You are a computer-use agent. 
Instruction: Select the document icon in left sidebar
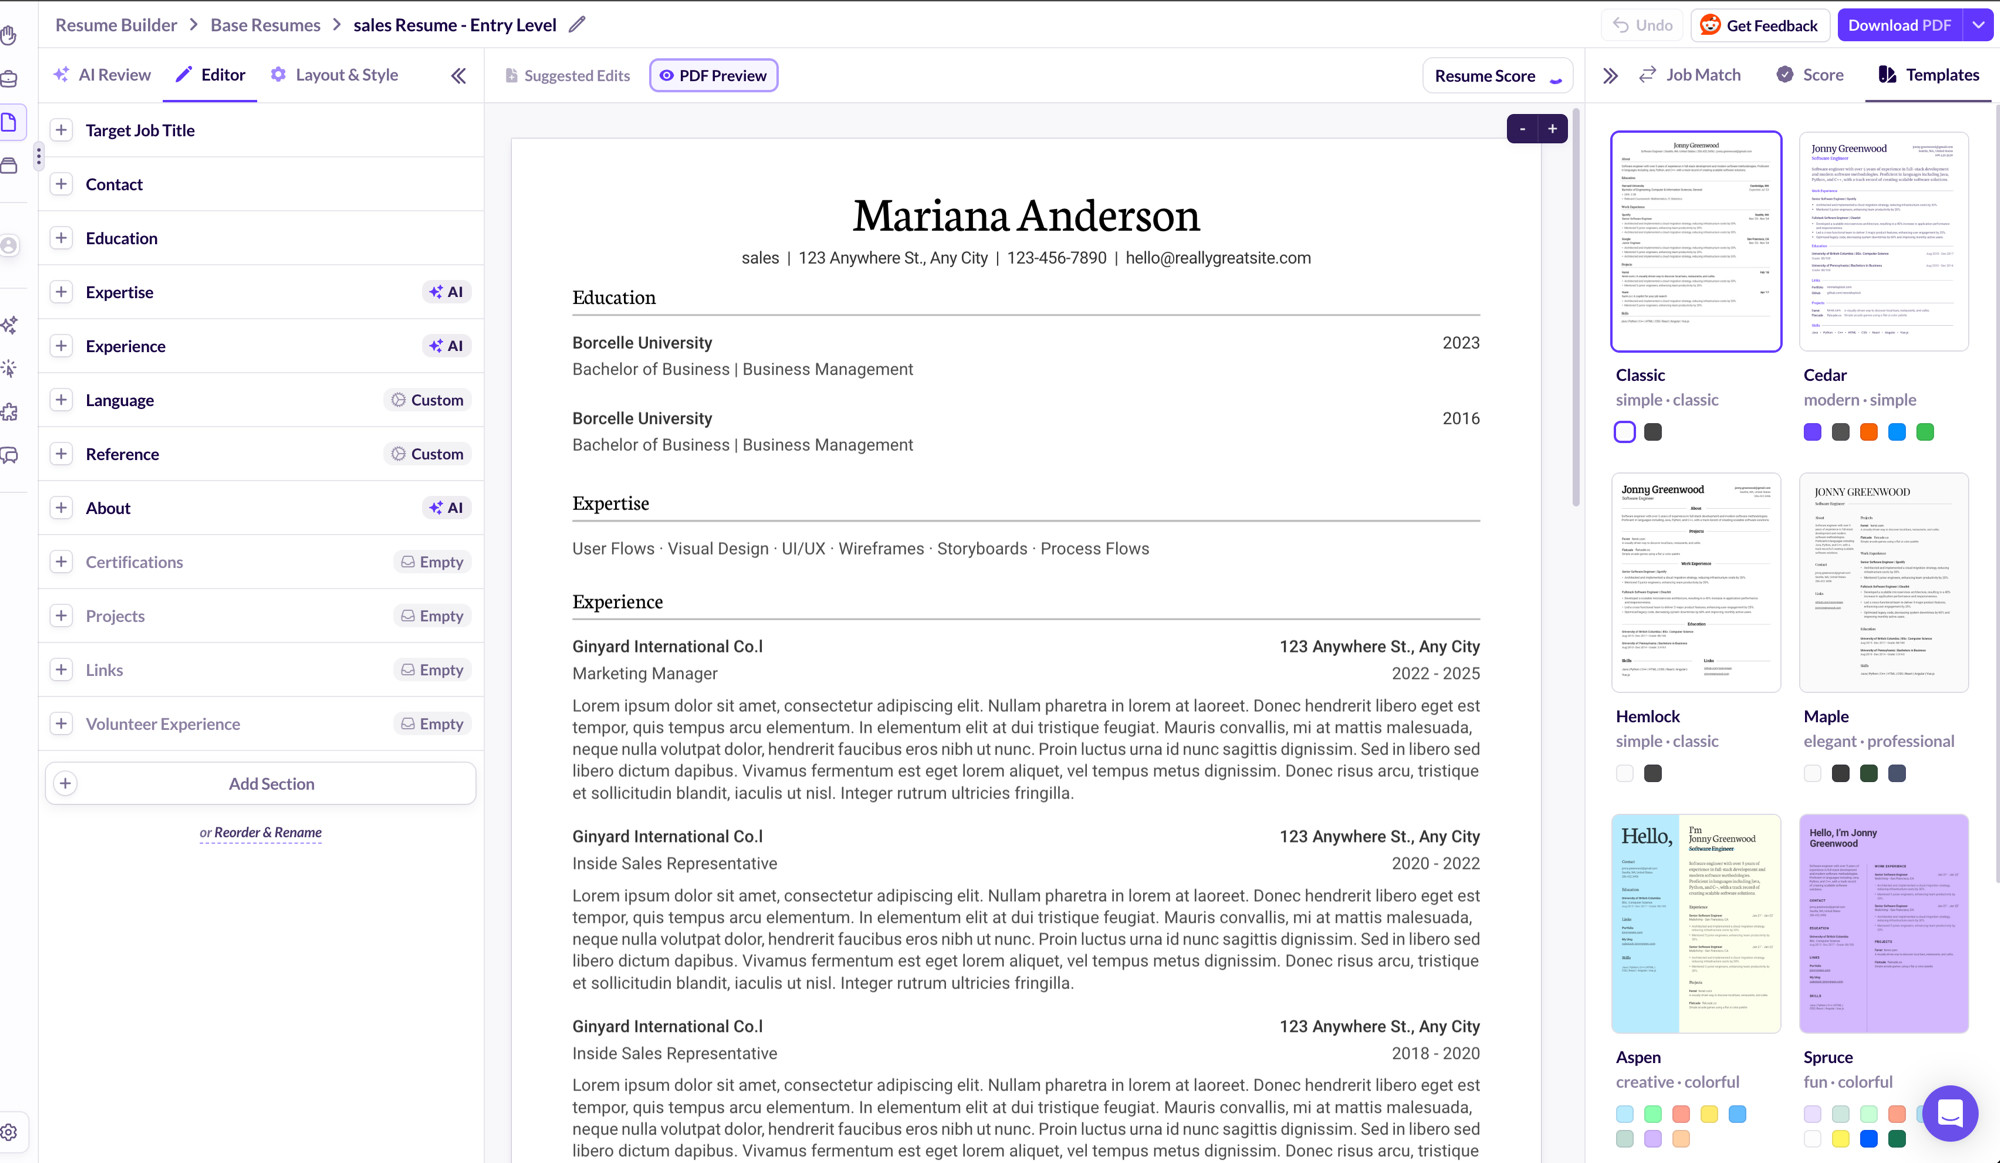tap(9, 122)
